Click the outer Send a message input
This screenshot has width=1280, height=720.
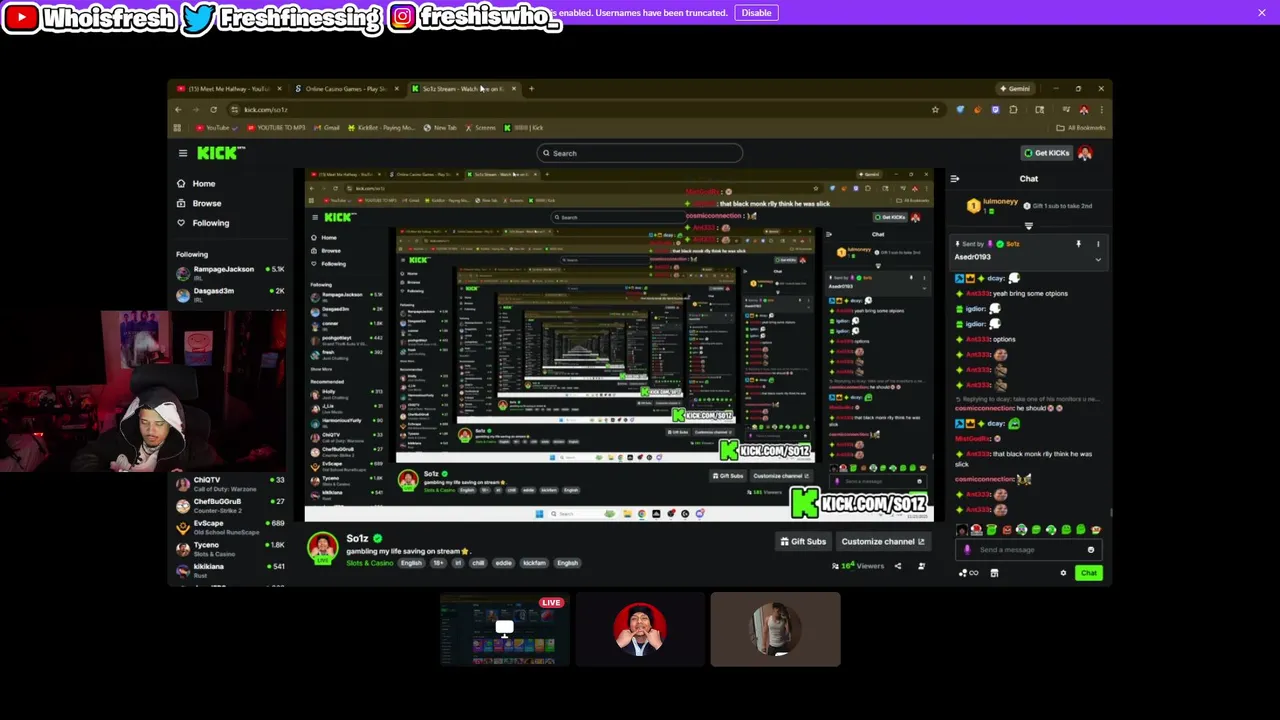[x=1030, y=549]
